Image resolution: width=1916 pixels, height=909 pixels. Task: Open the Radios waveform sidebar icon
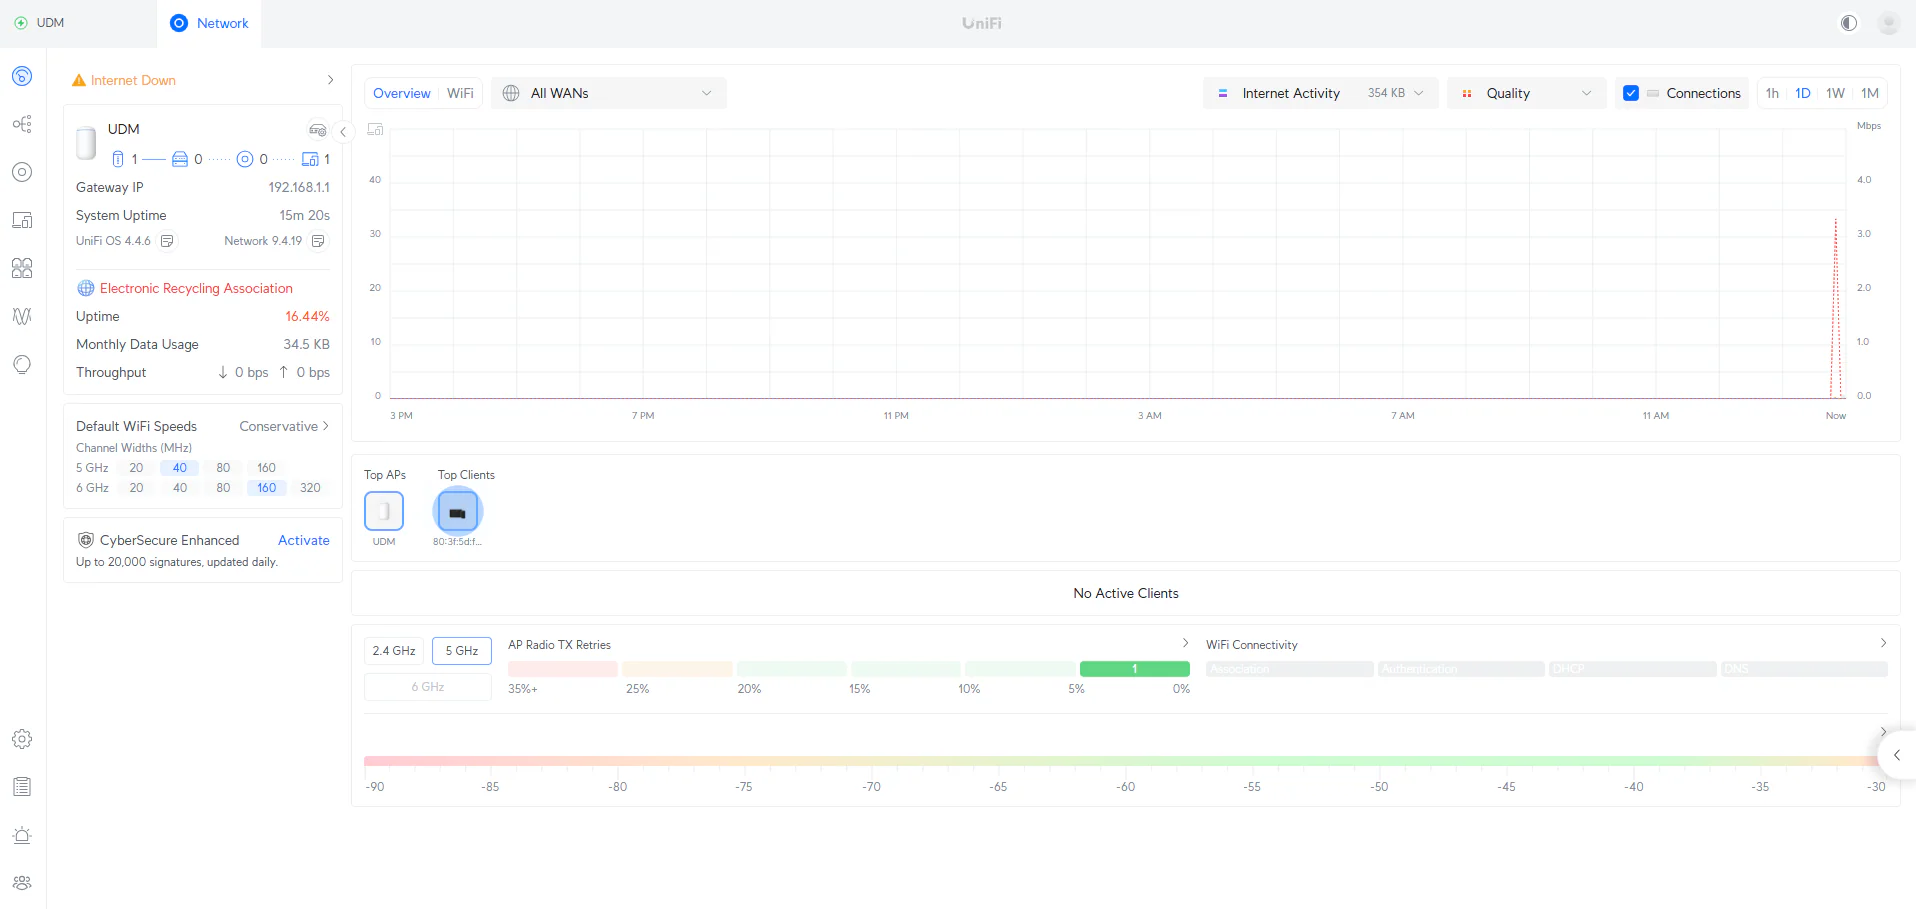22,316
